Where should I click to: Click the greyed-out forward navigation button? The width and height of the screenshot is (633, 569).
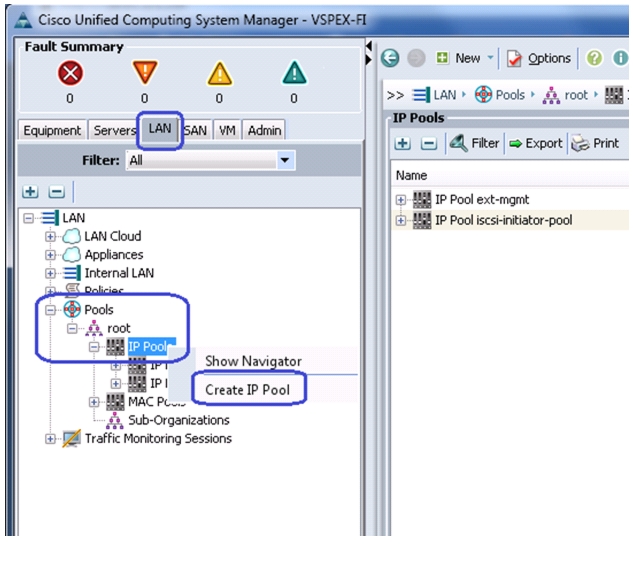pos(416,58)
